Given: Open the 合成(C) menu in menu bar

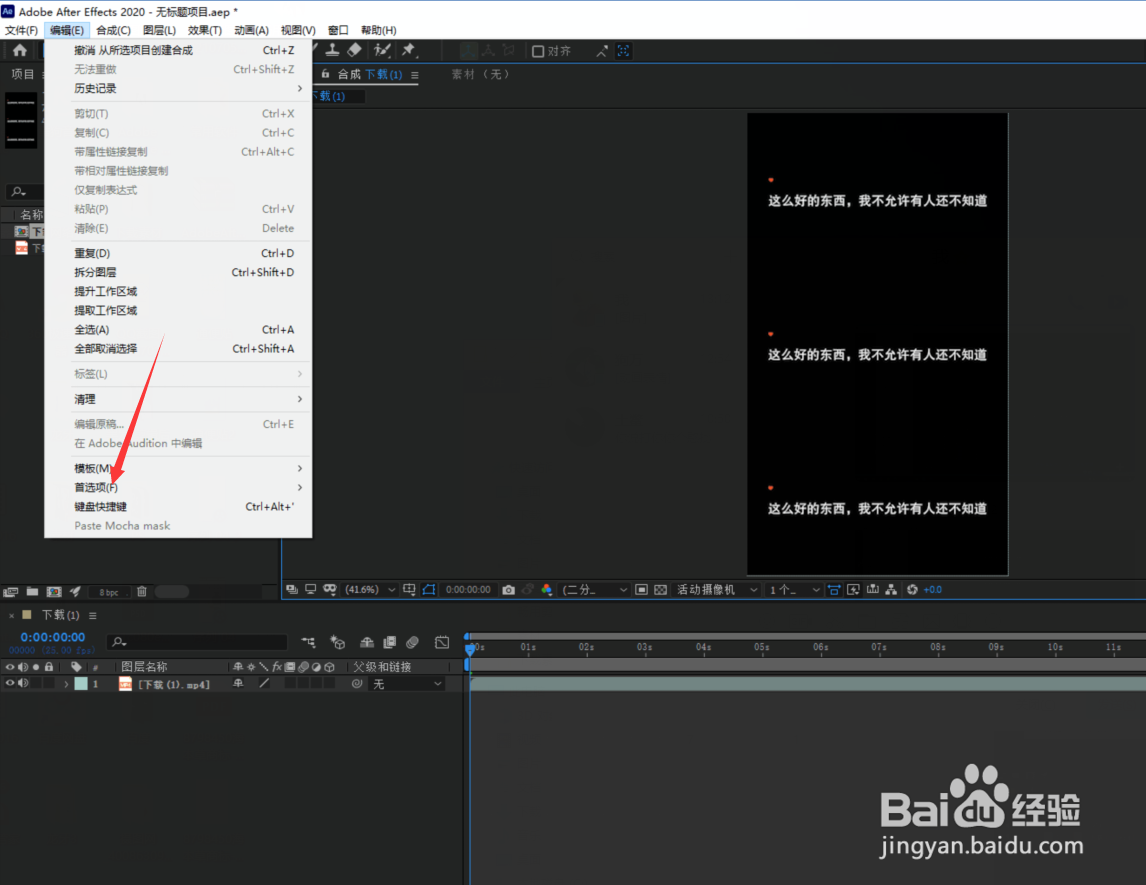Looking at the screenshot, I should click(113, 30).
